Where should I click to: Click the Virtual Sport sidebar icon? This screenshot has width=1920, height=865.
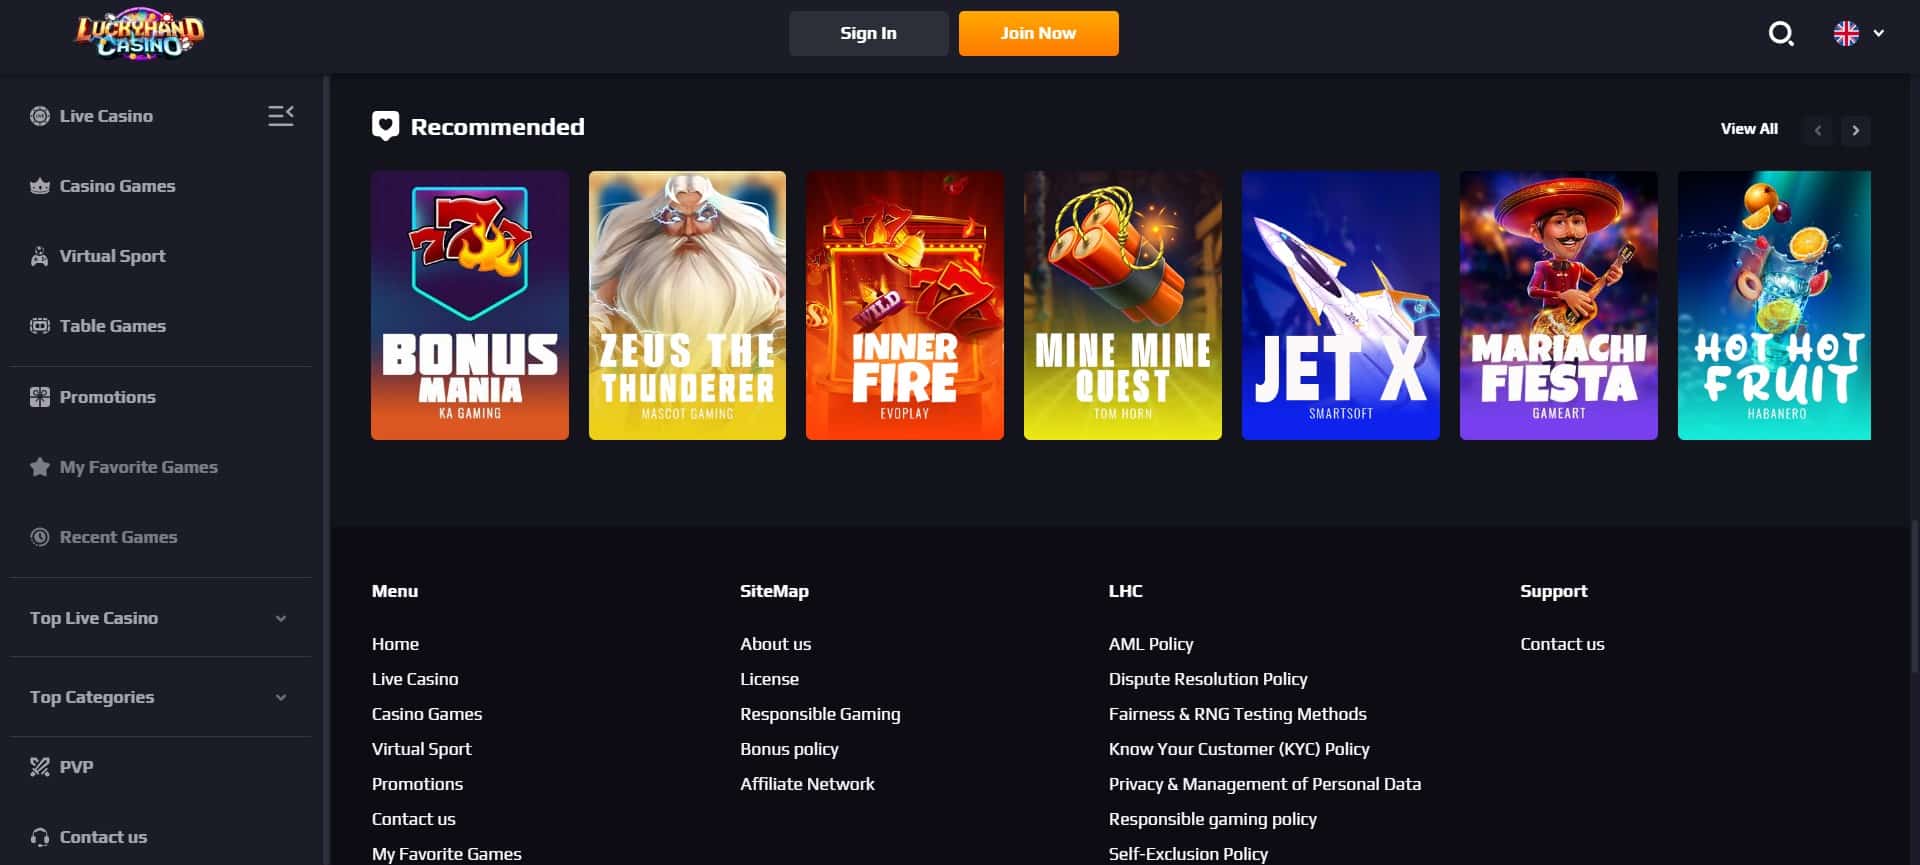[x=40, y=256]
